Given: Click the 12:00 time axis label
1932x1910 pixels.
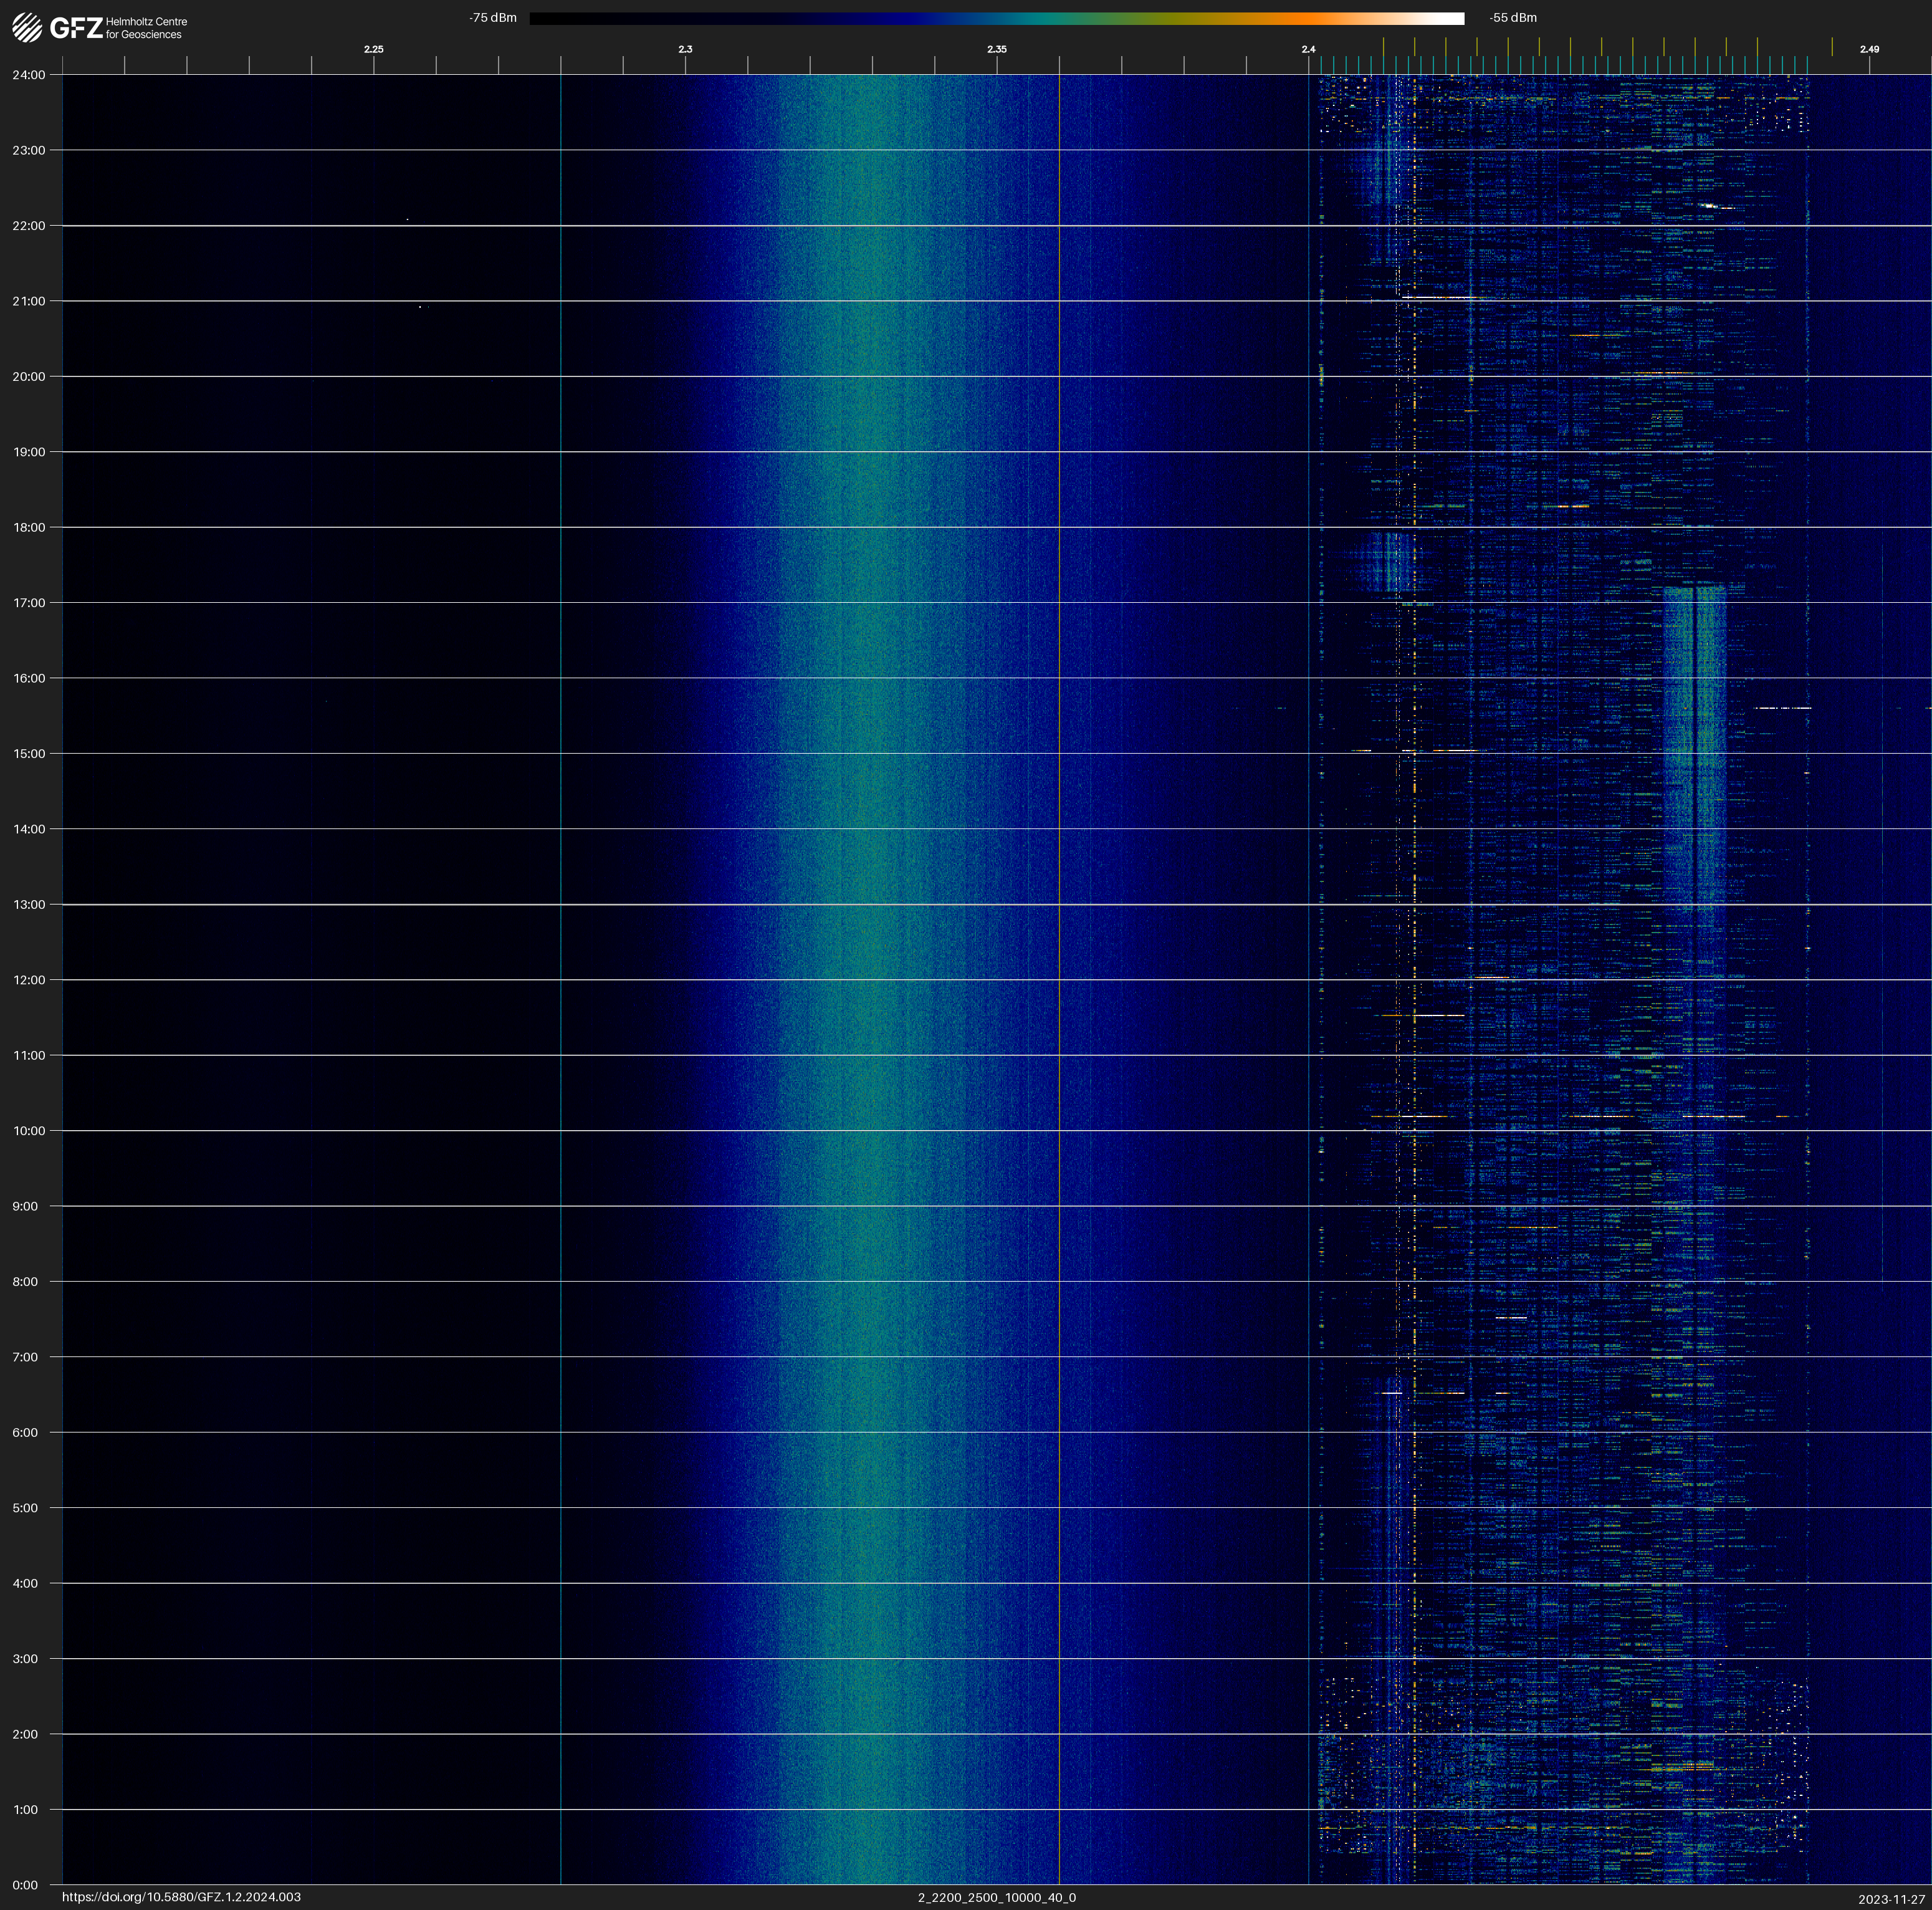Looking at the screenshot, I should (x=29, y=980).
